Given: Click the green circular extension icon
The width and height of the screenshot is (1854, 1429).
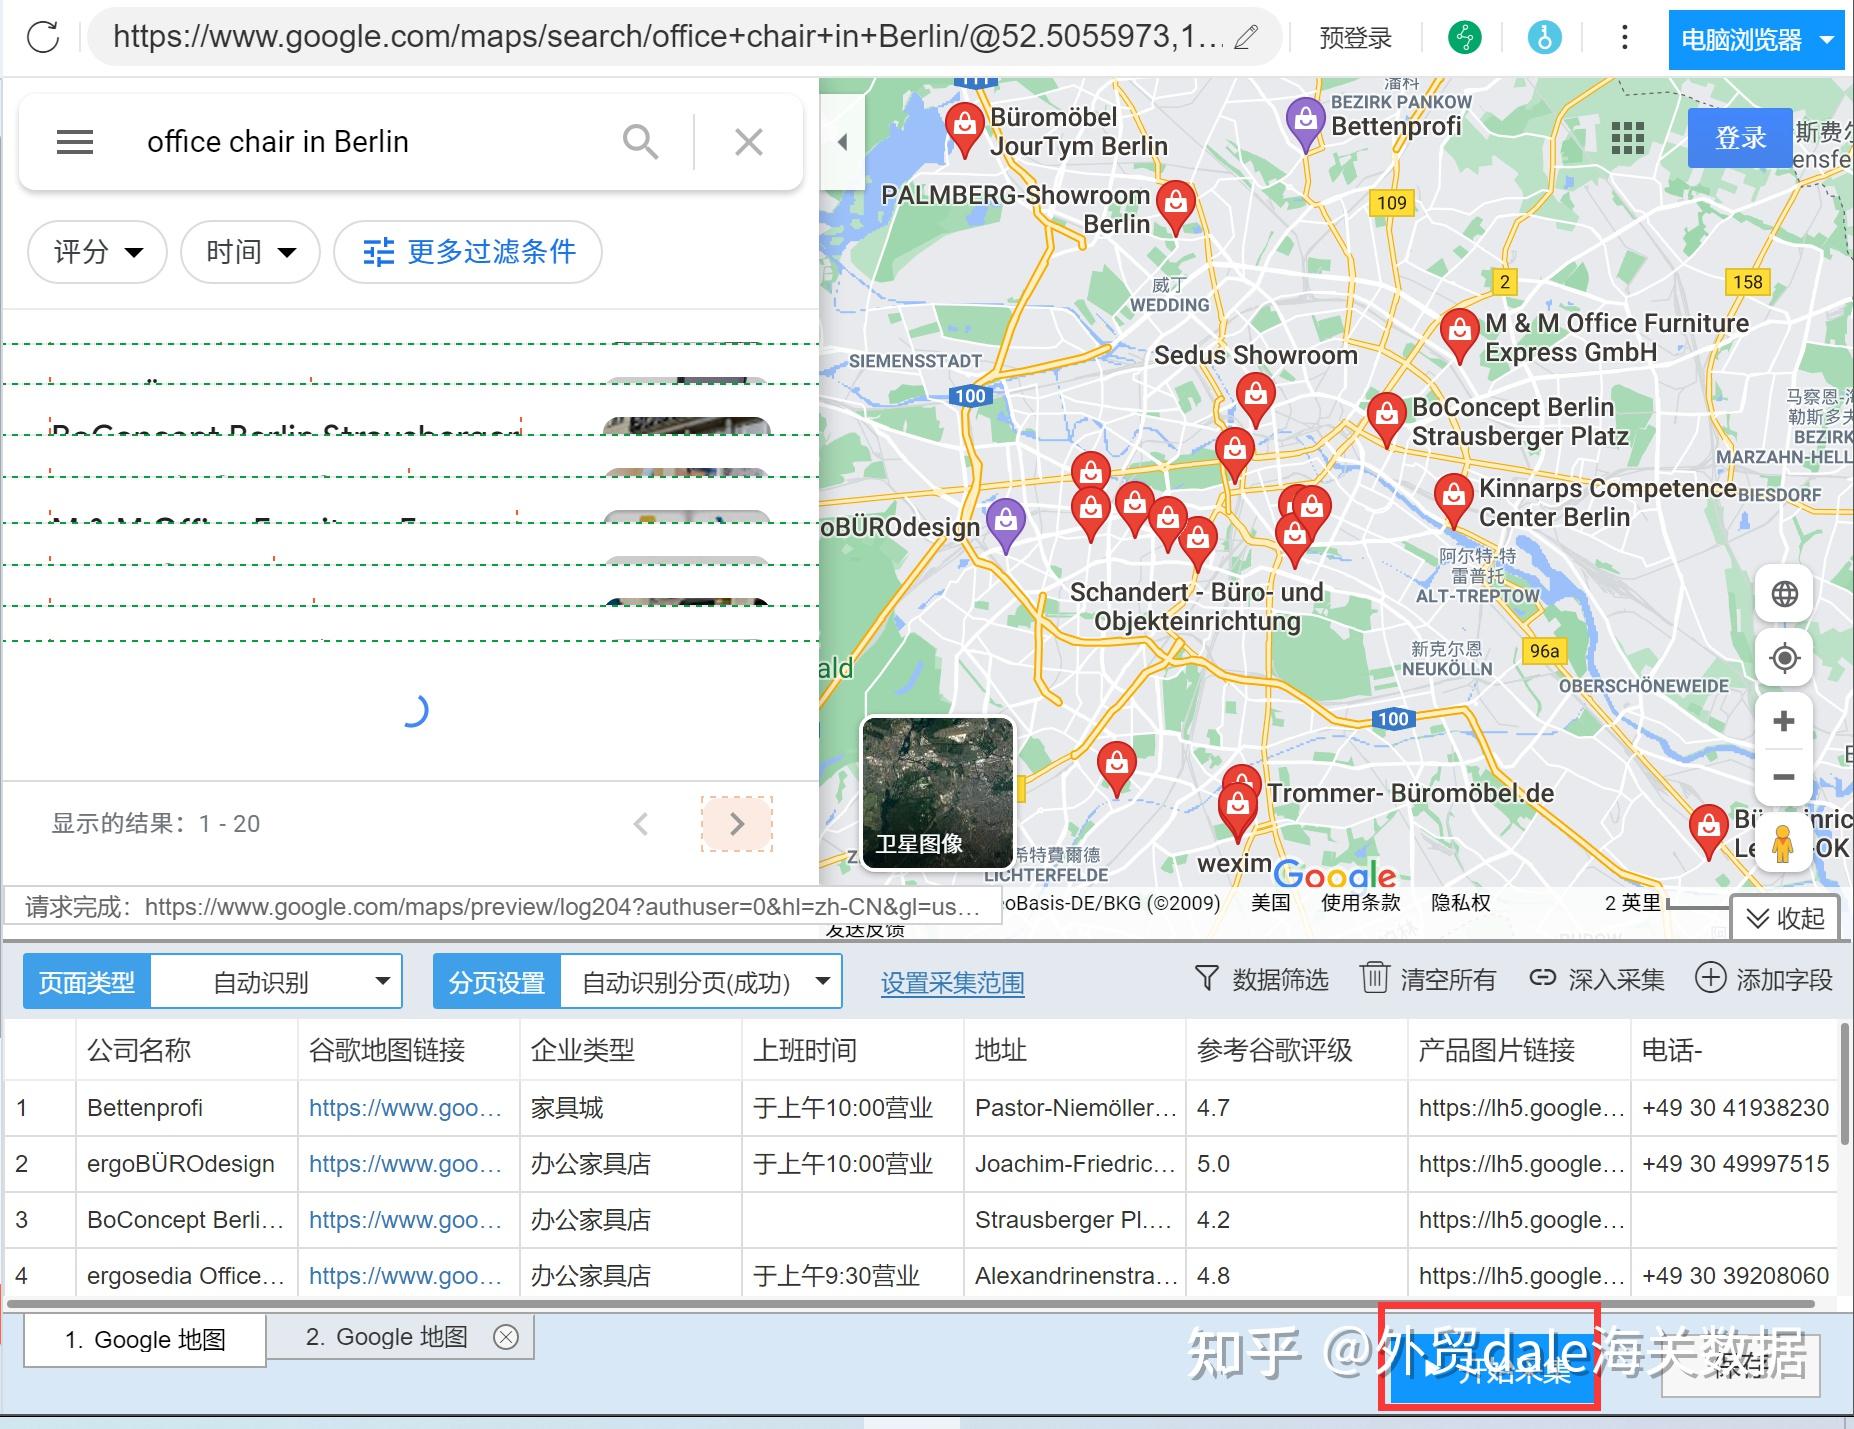Looking at the screenshot, I should point(1464,38).
